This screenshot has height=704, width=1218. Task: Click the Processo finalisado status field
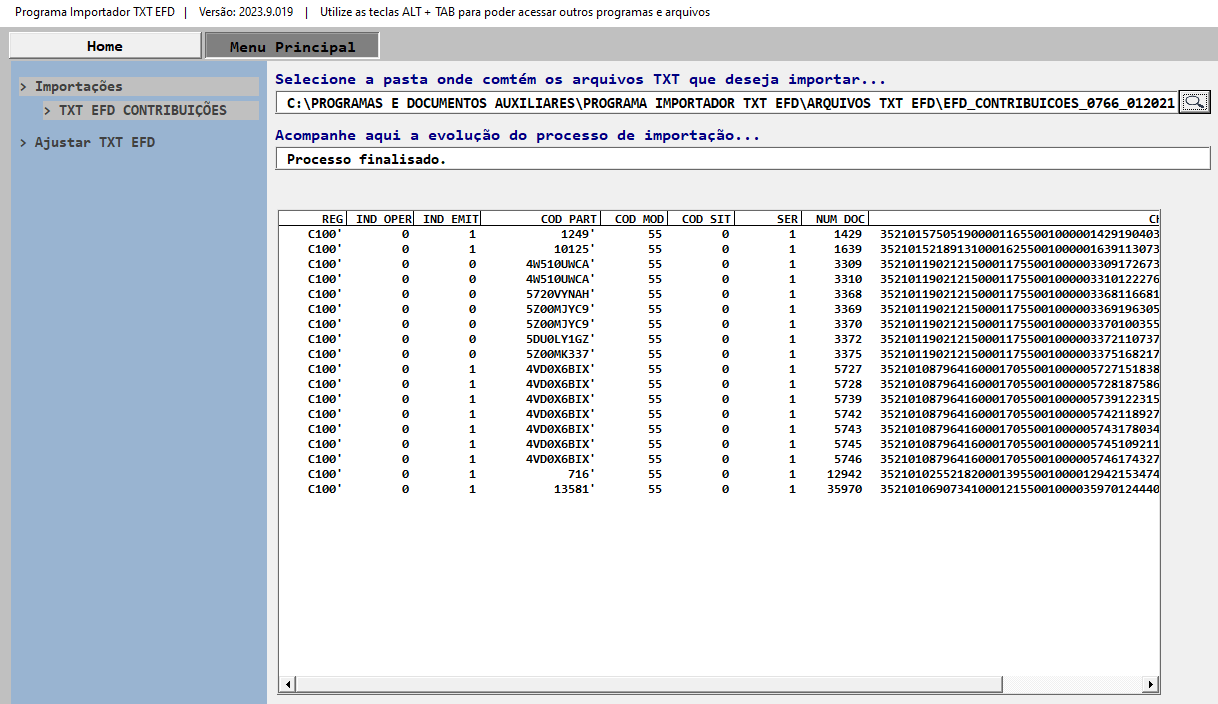(743, 159)
